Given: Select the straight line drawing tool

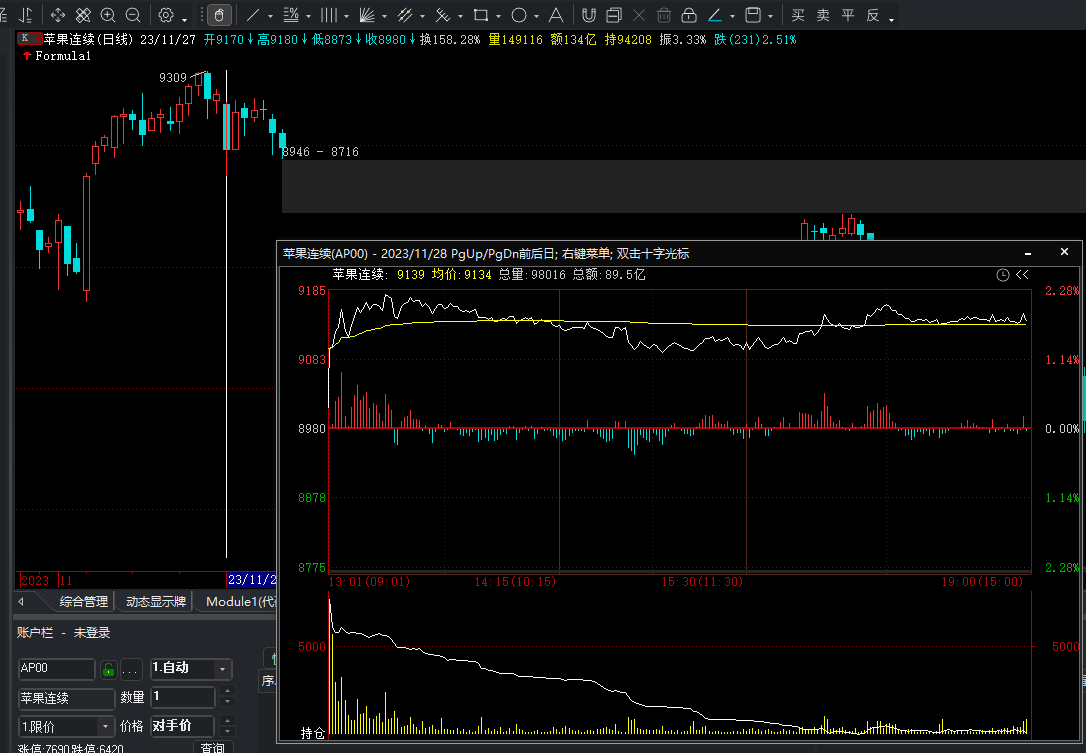Looking at the screenshot, I should 253,15.
